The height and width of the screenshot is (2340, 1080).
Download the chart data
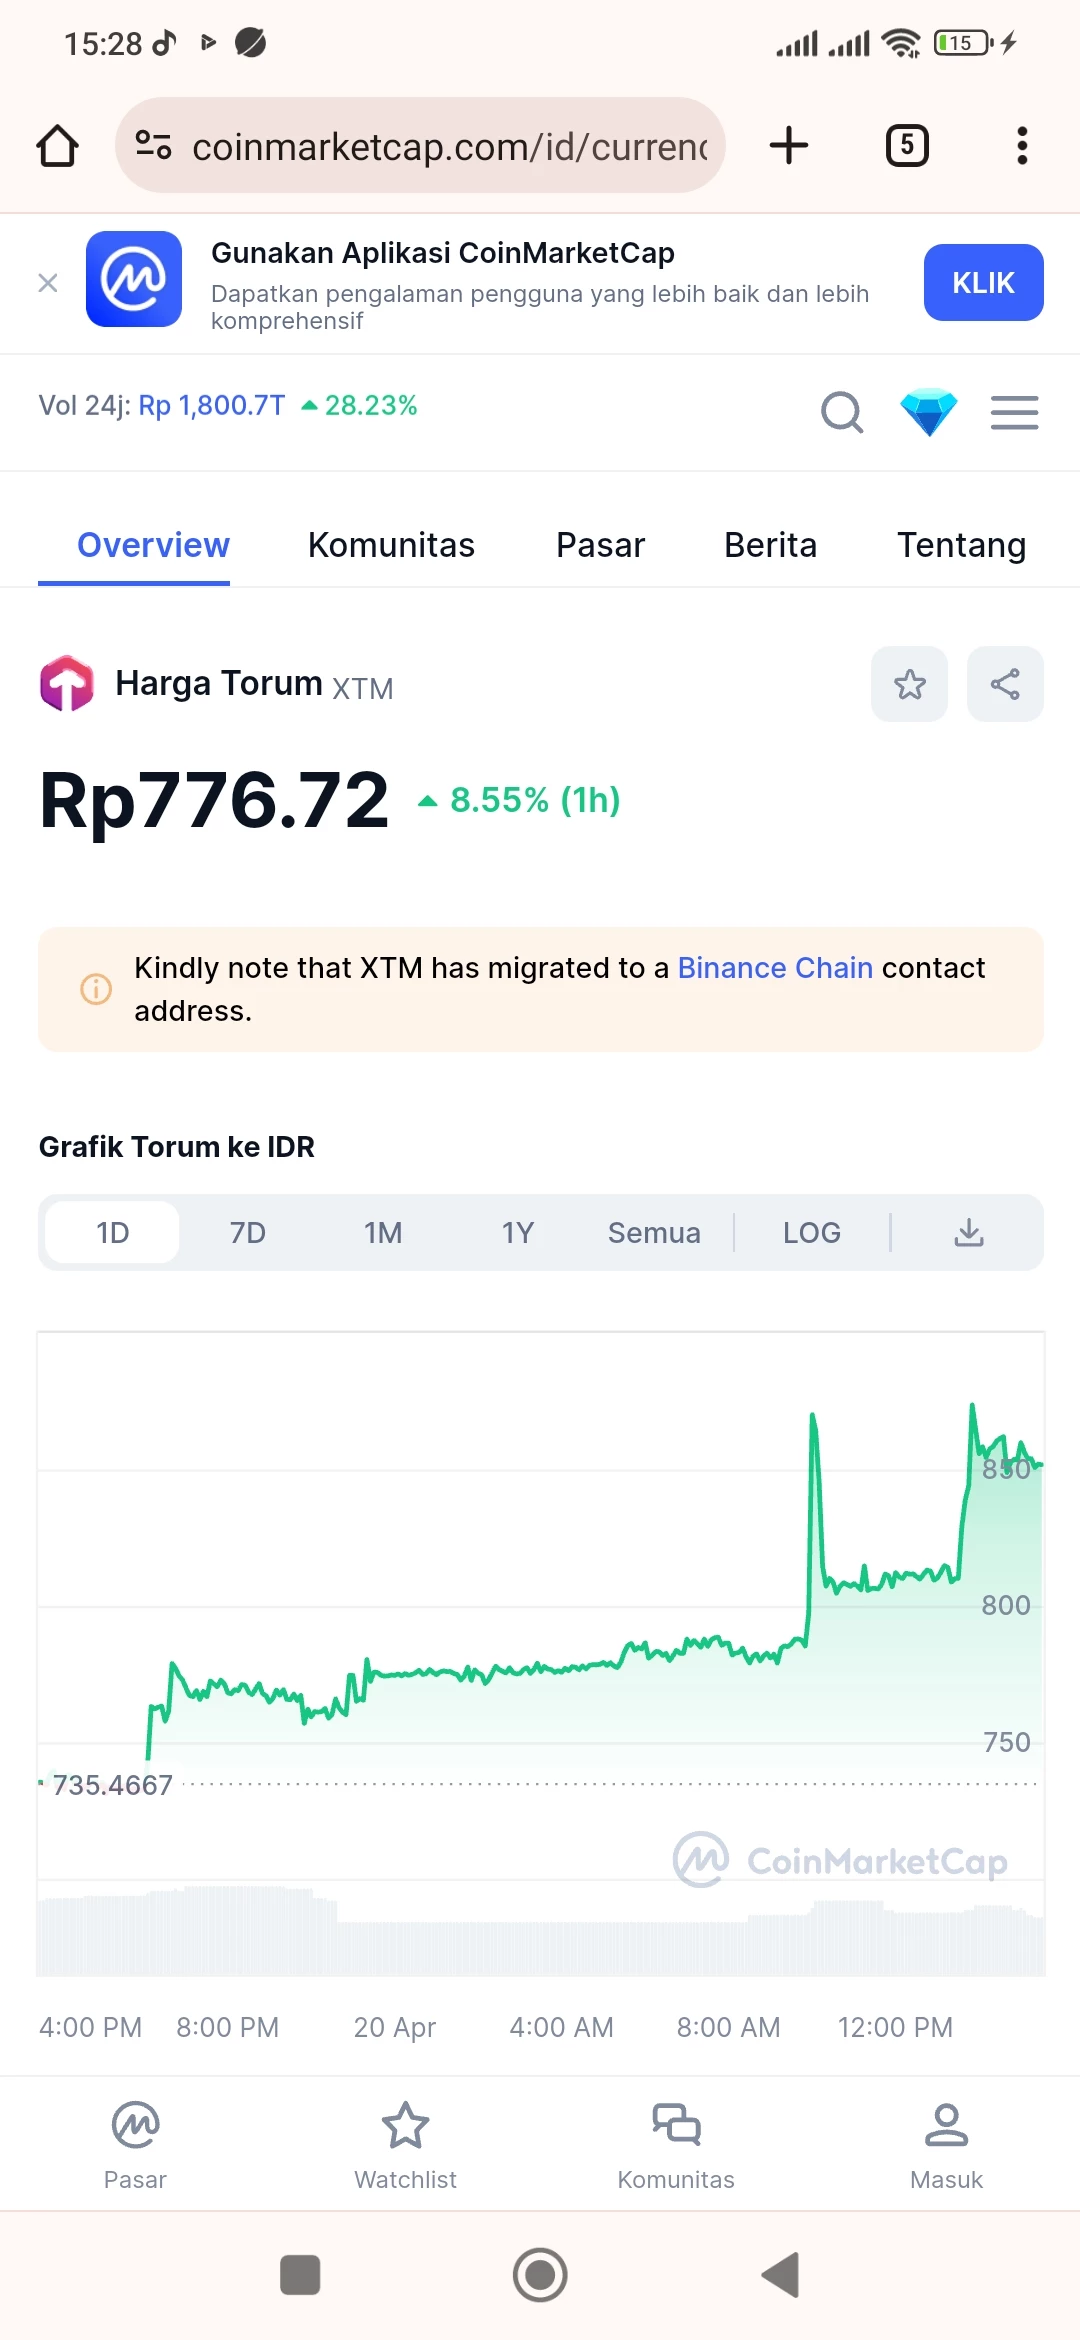point(968,1233)
